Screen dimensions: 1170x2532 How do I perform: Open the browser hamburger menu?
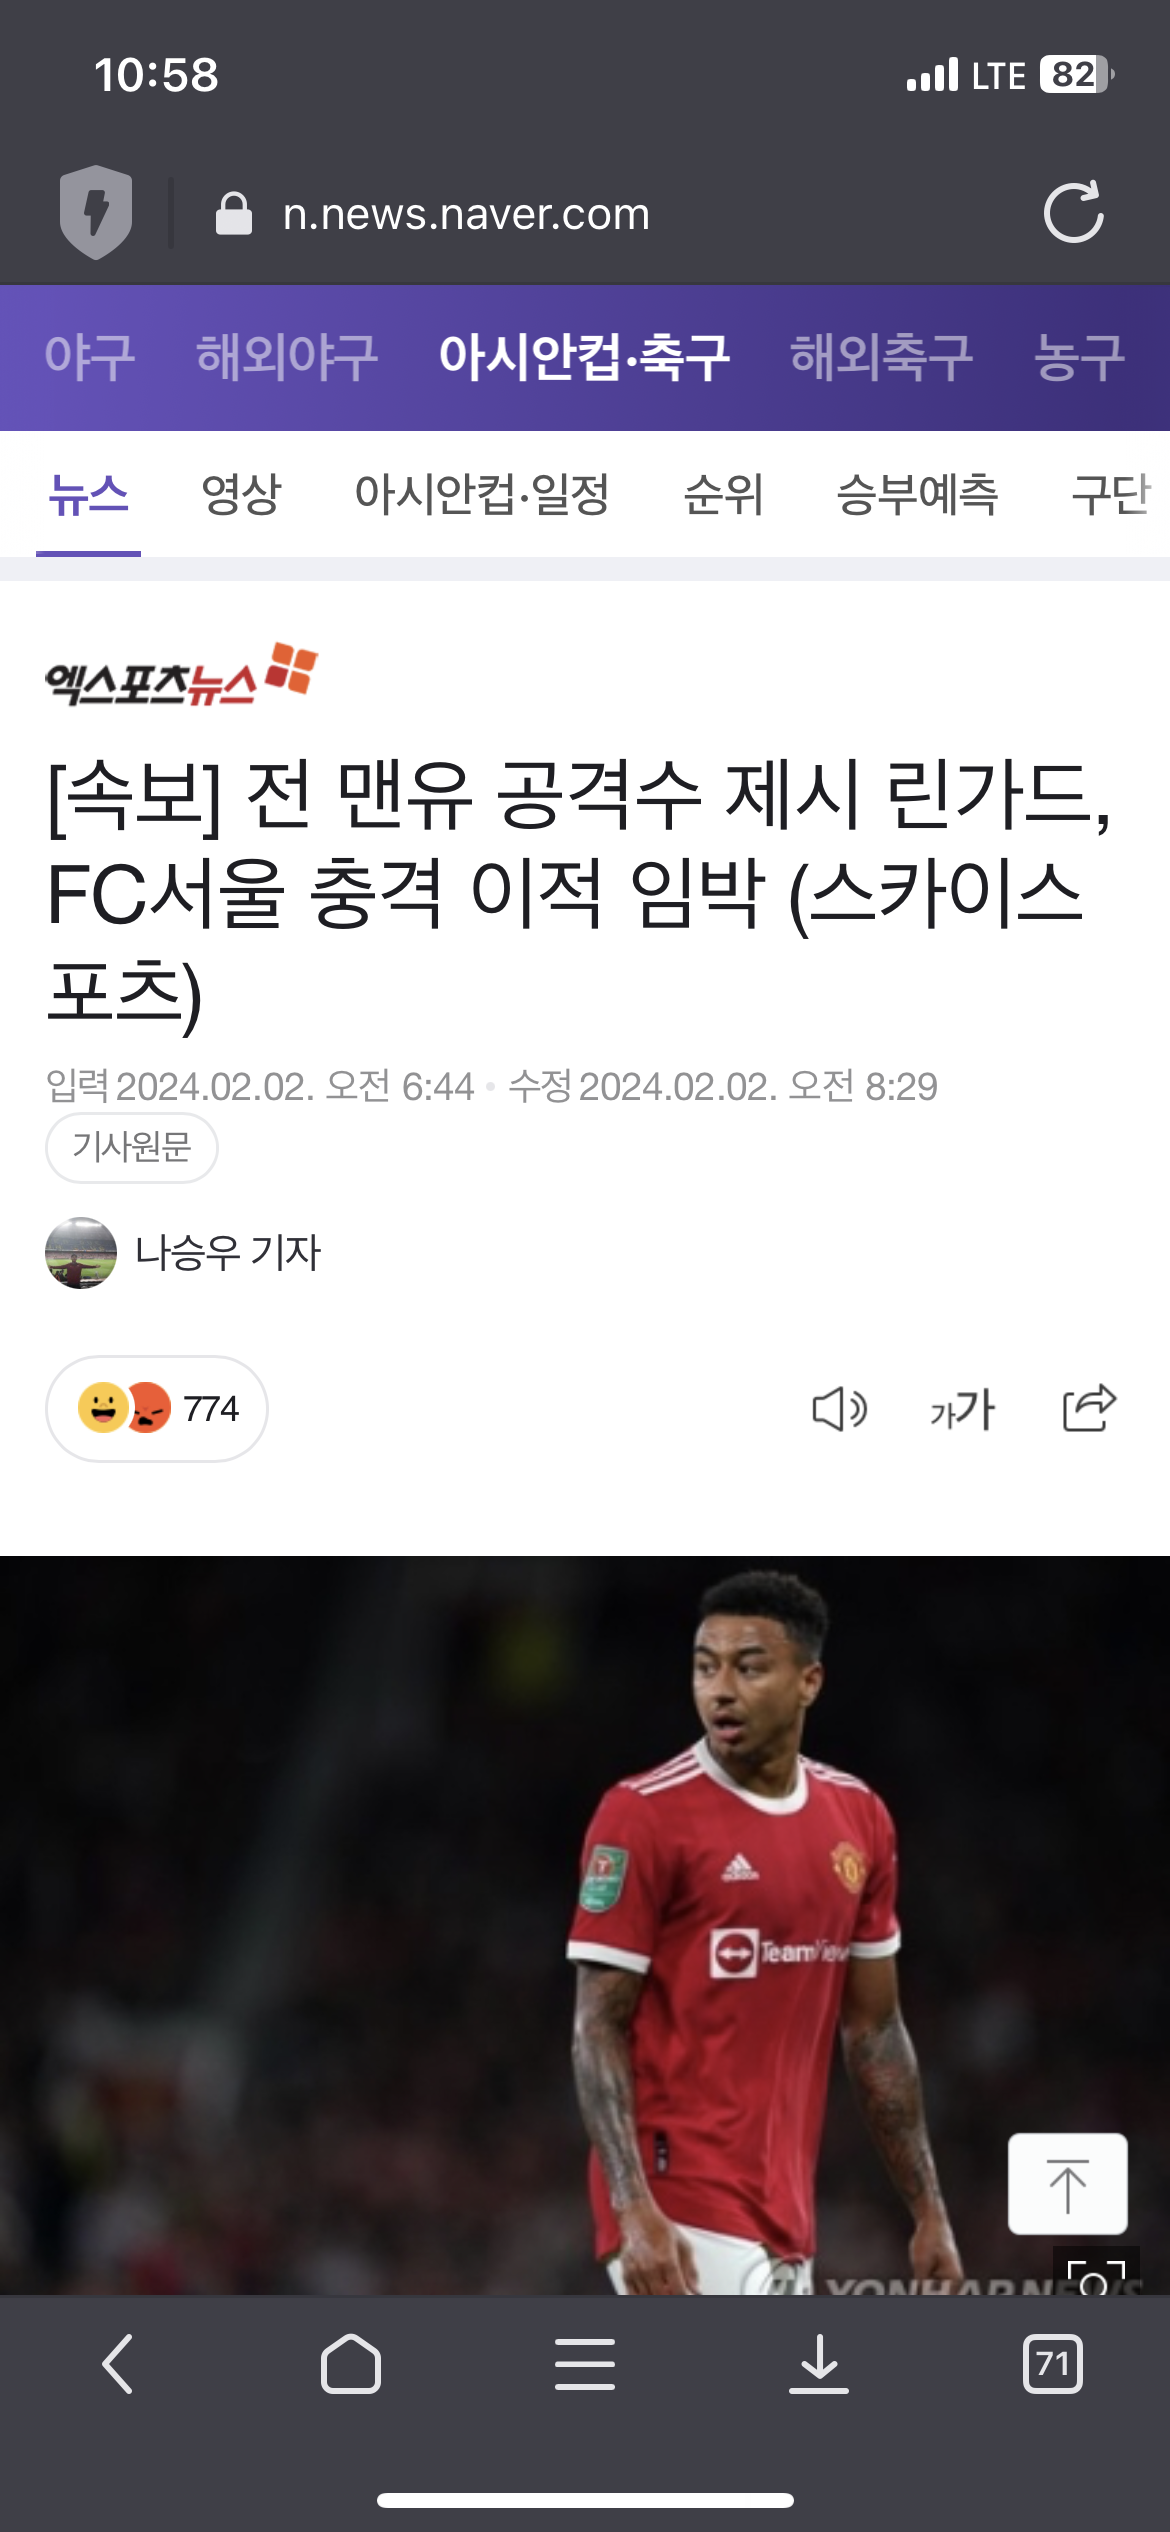[585, 2364]
